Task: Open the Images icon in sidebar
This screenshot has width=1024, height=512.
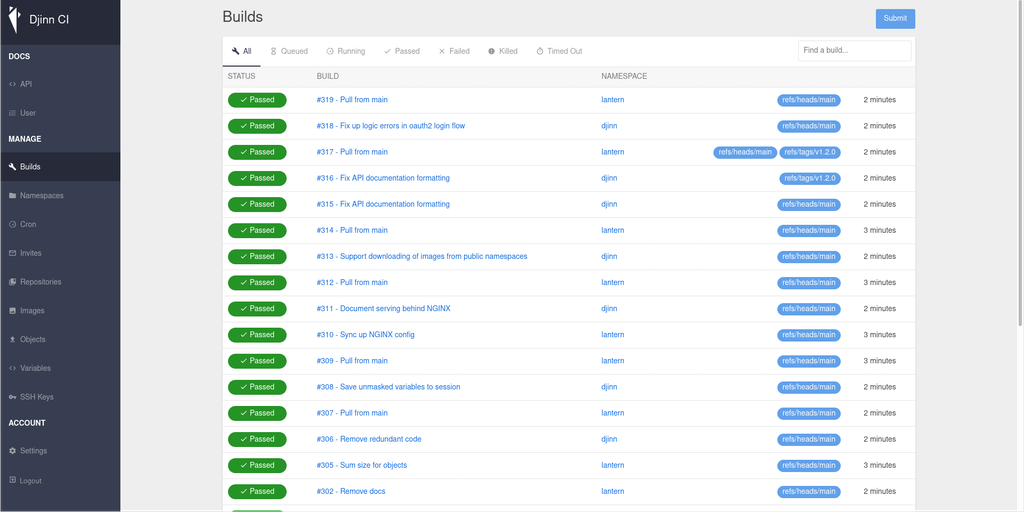Action: point(12,311)
